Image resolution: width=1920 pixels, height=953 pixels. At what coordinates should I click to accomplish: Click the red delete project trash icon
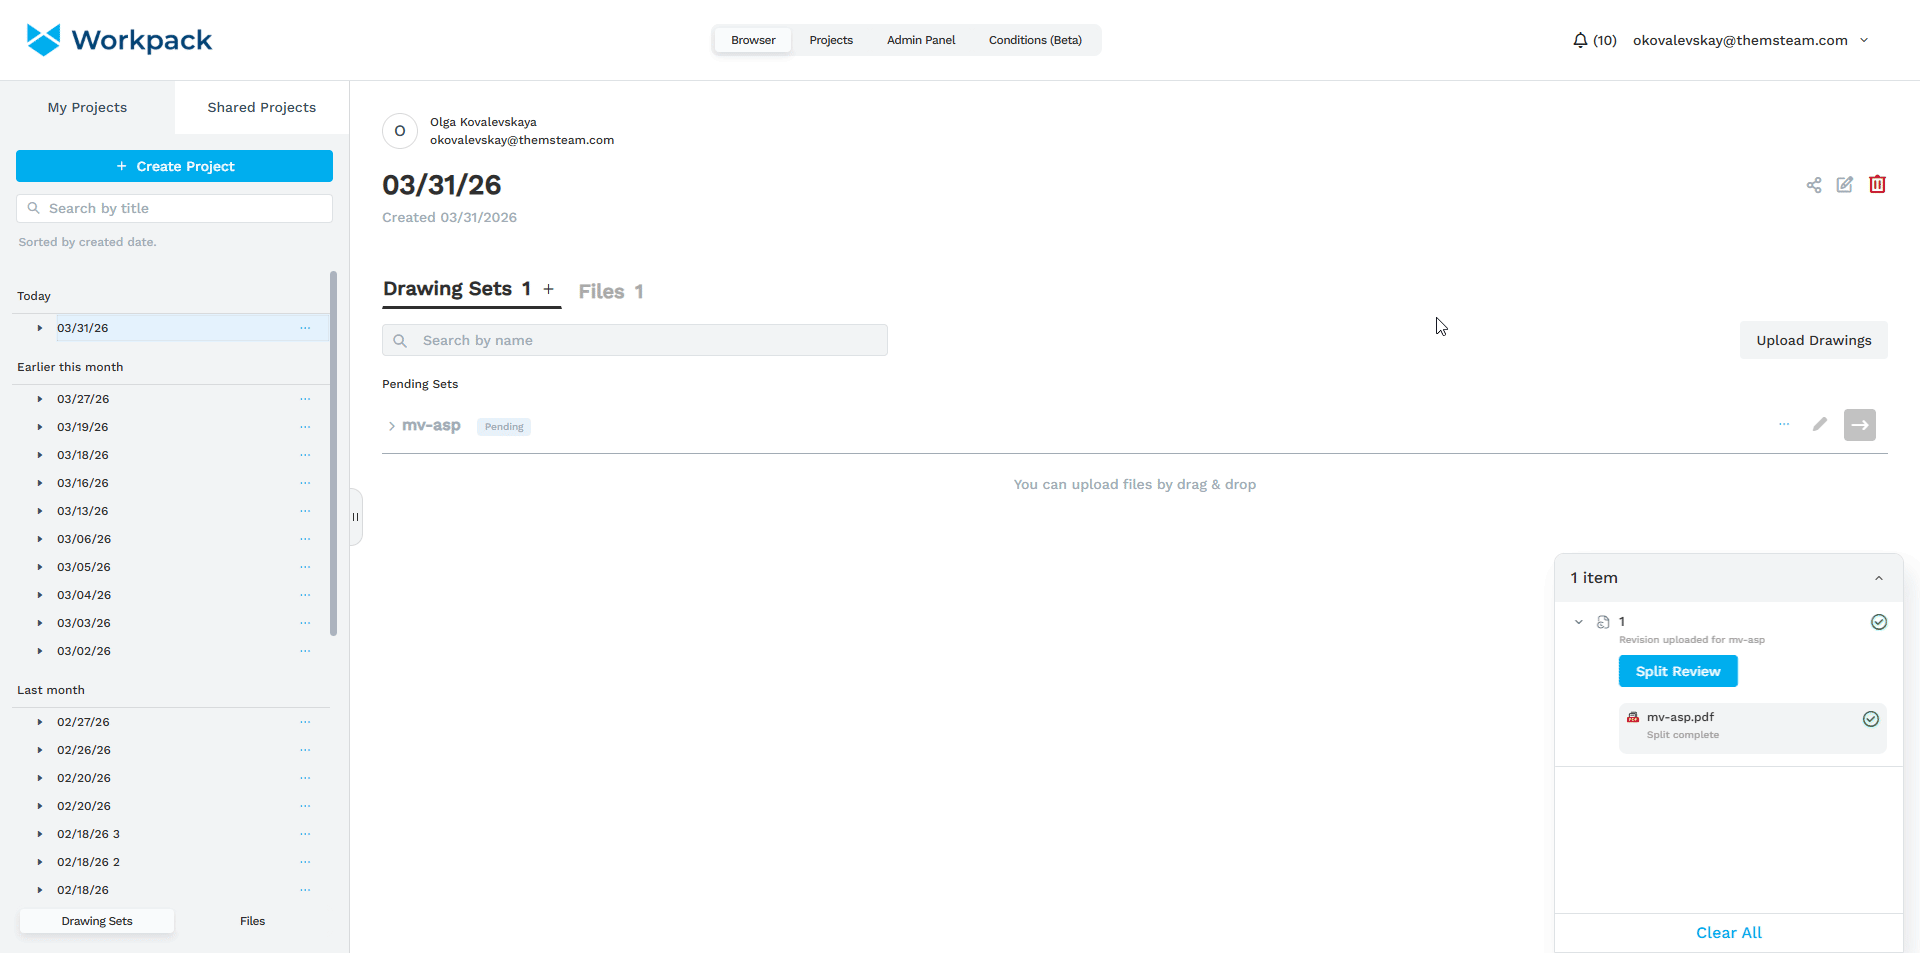pyautogui.click(x=1877, y=184)
